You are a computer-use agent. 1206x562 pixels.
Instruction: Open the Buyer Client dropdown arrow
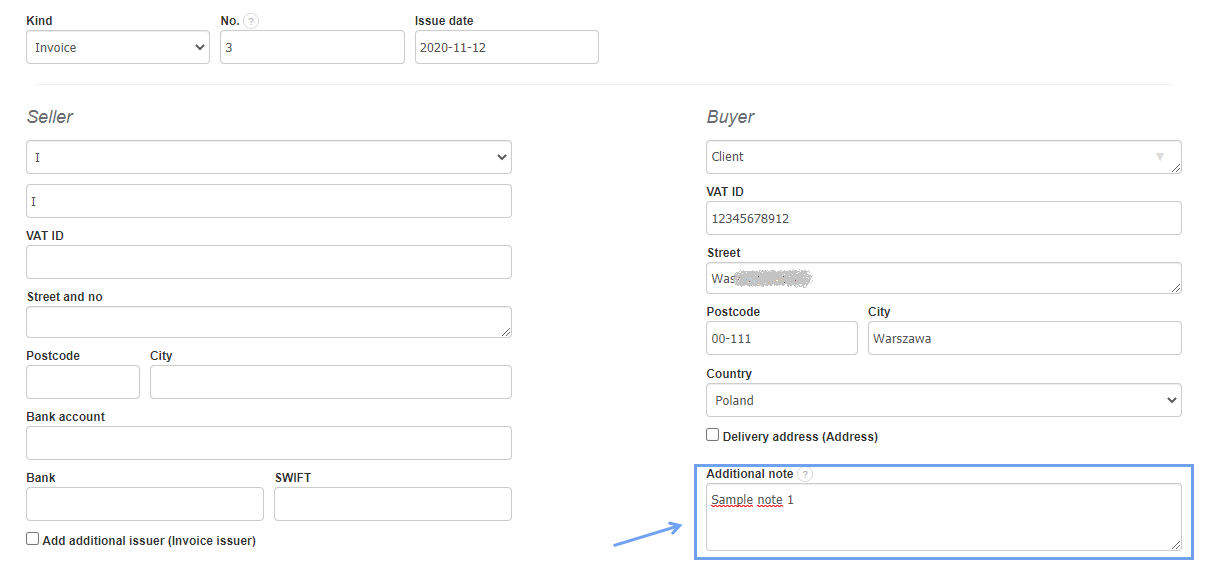tap(1160, 157)
